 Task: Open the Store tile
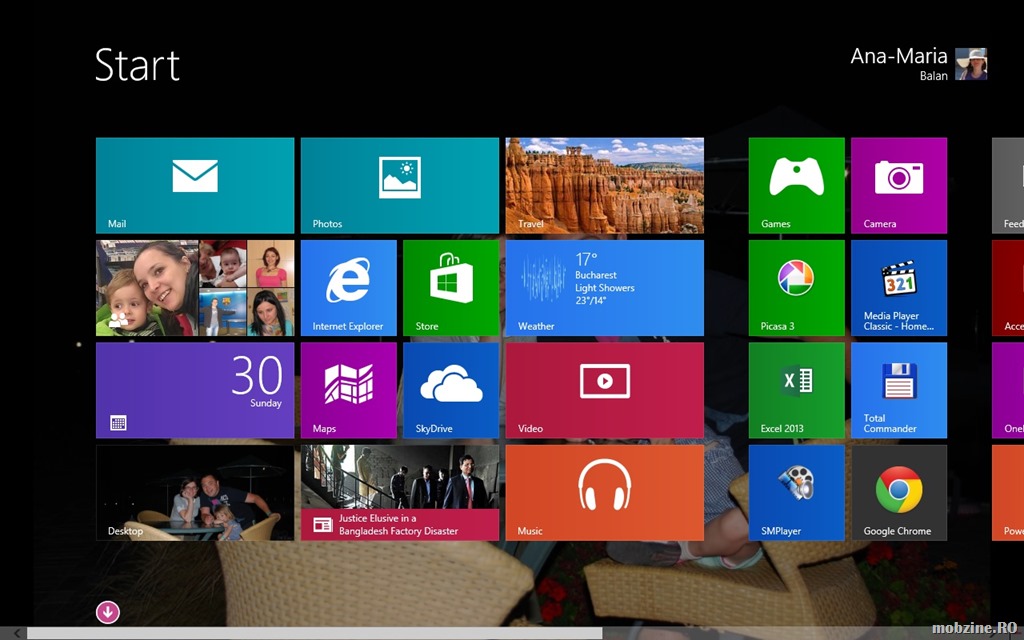point(451,288)
